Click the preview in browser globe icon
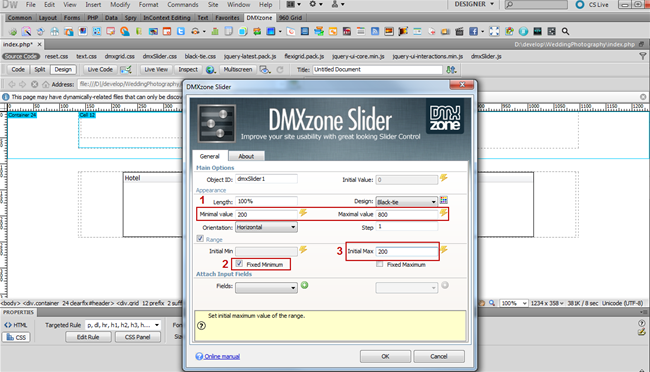 (210, 70)
